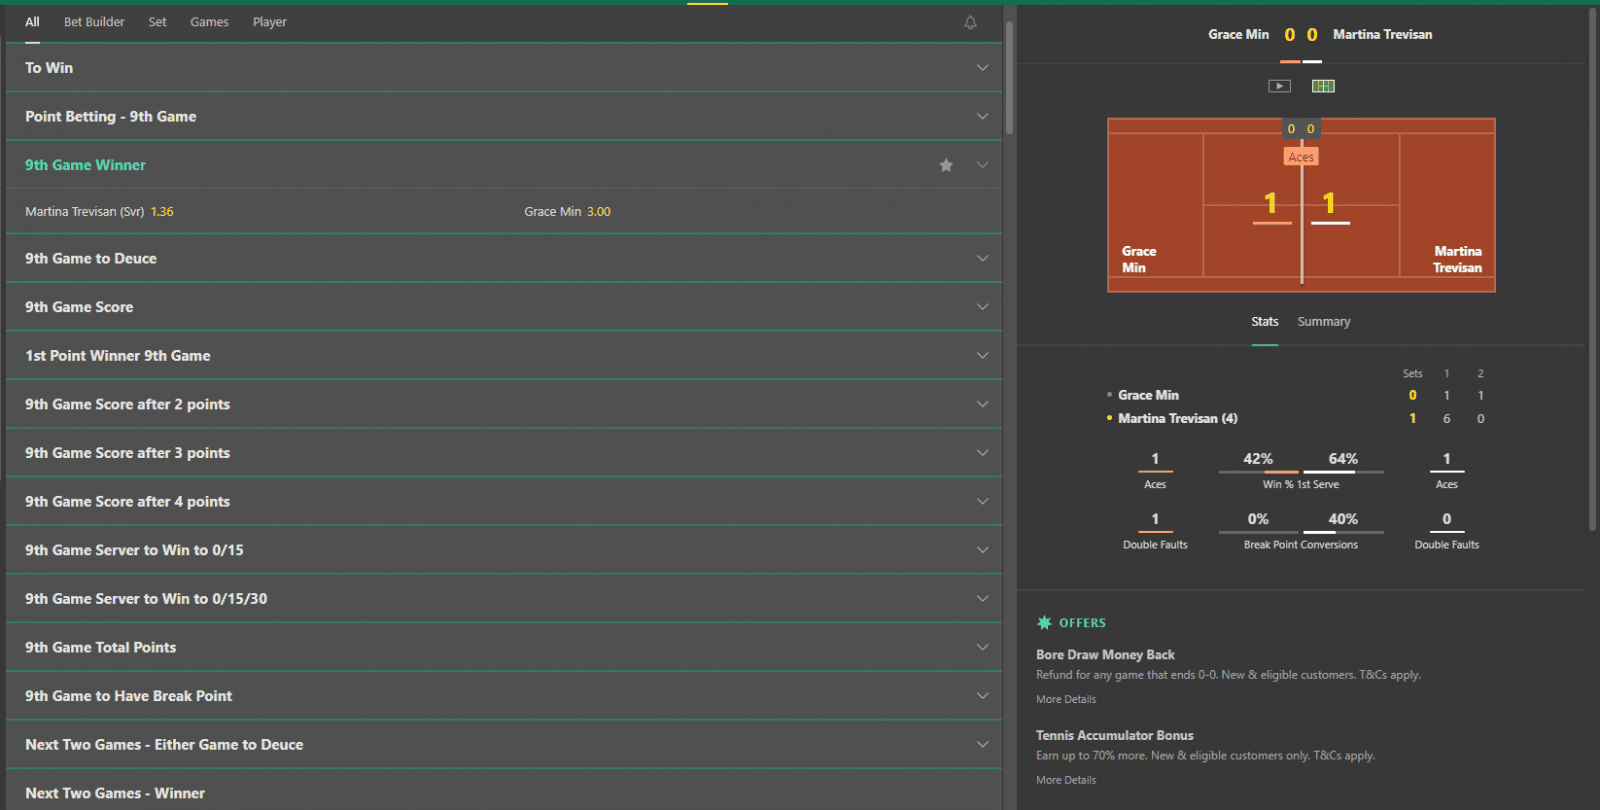
Task: Click the notification bell icon
Action: [x=970, y=22]
